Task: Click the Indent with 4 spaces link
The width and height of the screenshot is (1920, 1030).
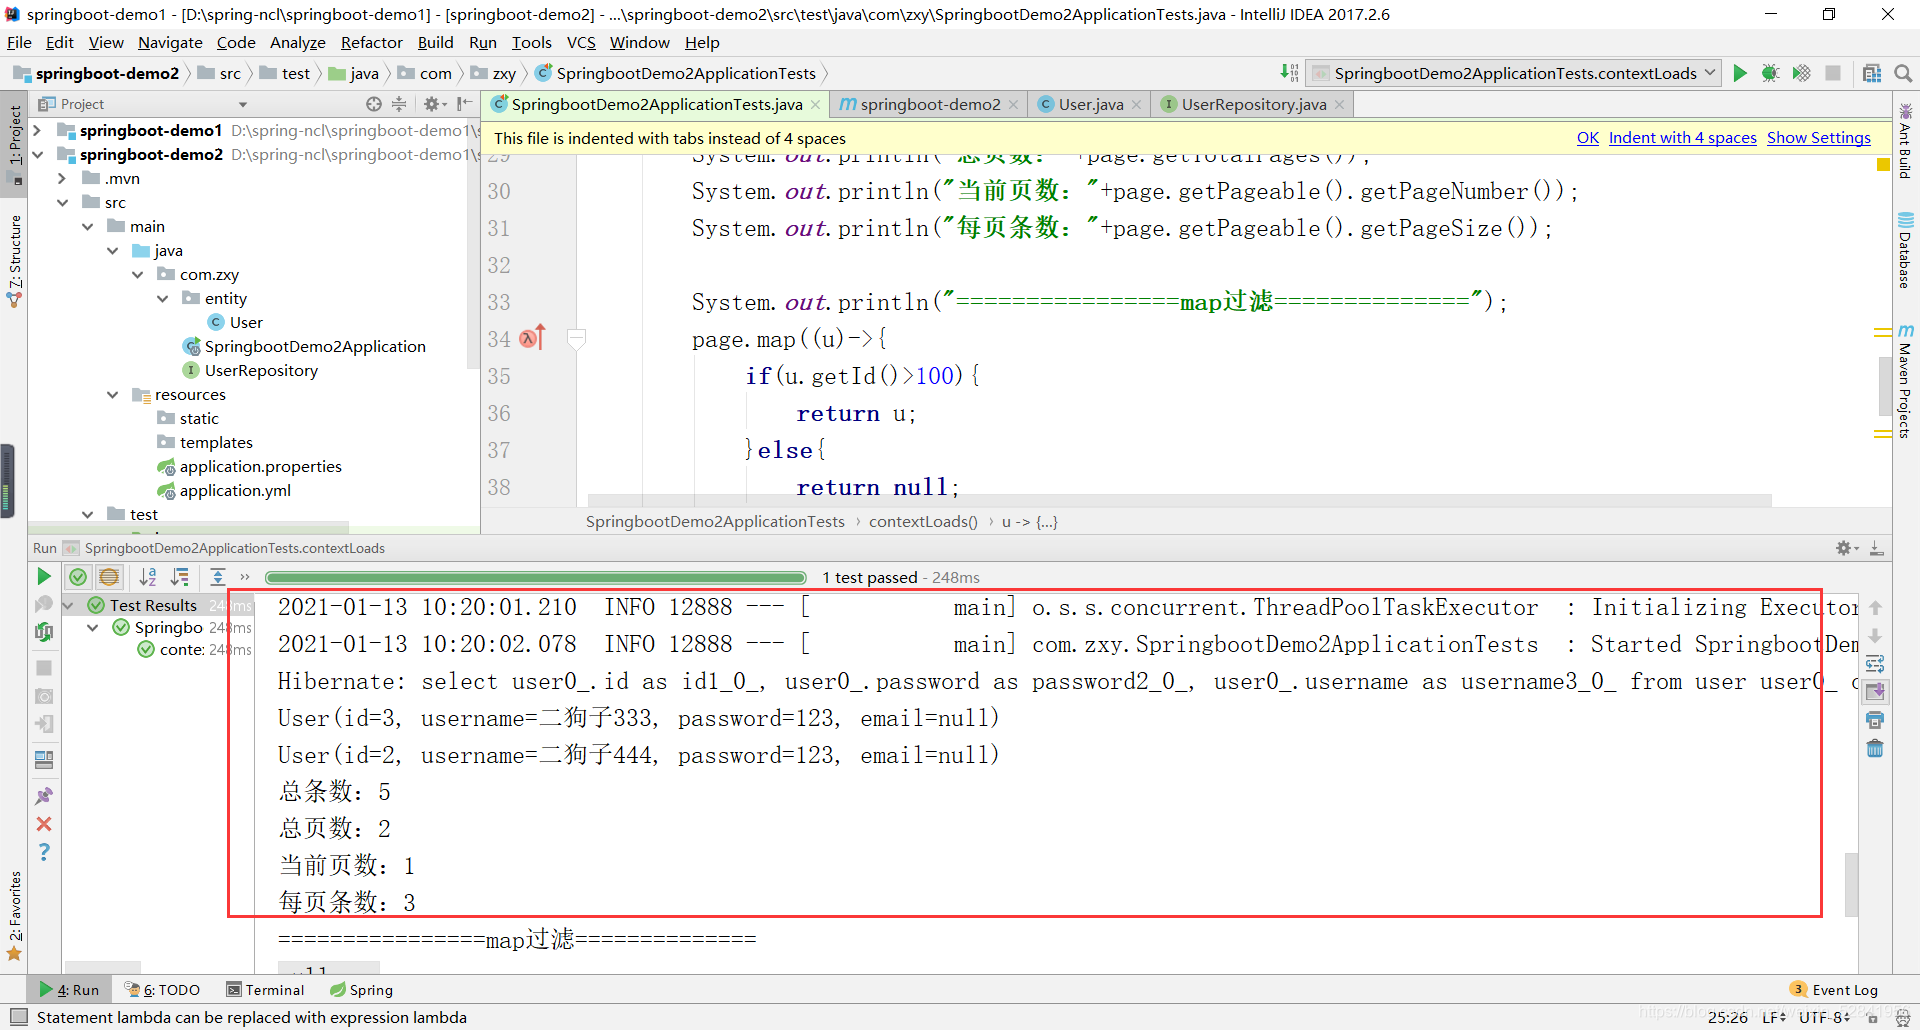Action: click(1682, 138)
